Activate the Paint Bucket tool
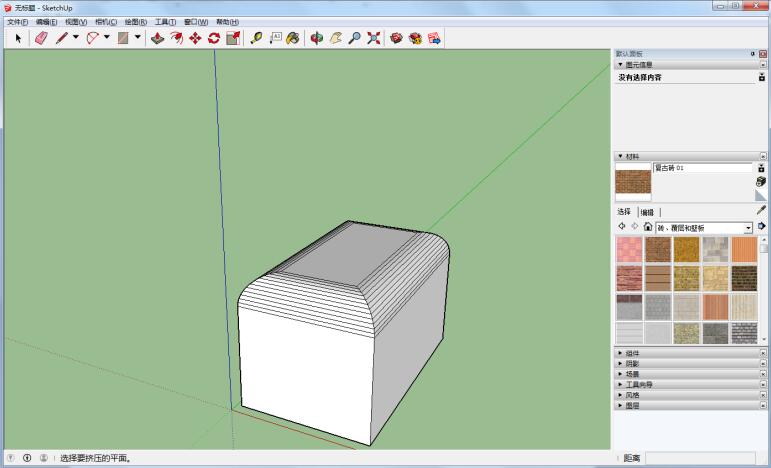This screenshot has width=771, height=468. pos(293,38)
